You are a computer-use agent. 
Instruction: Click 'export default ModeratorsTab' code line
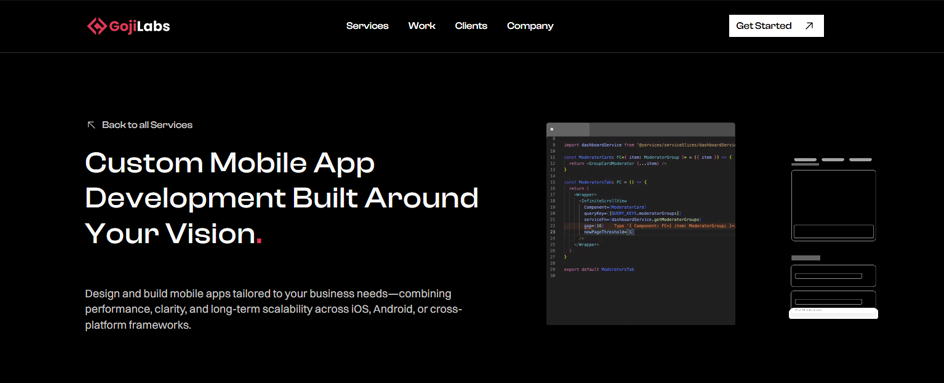pyautogui.click(x=599, y=269)
